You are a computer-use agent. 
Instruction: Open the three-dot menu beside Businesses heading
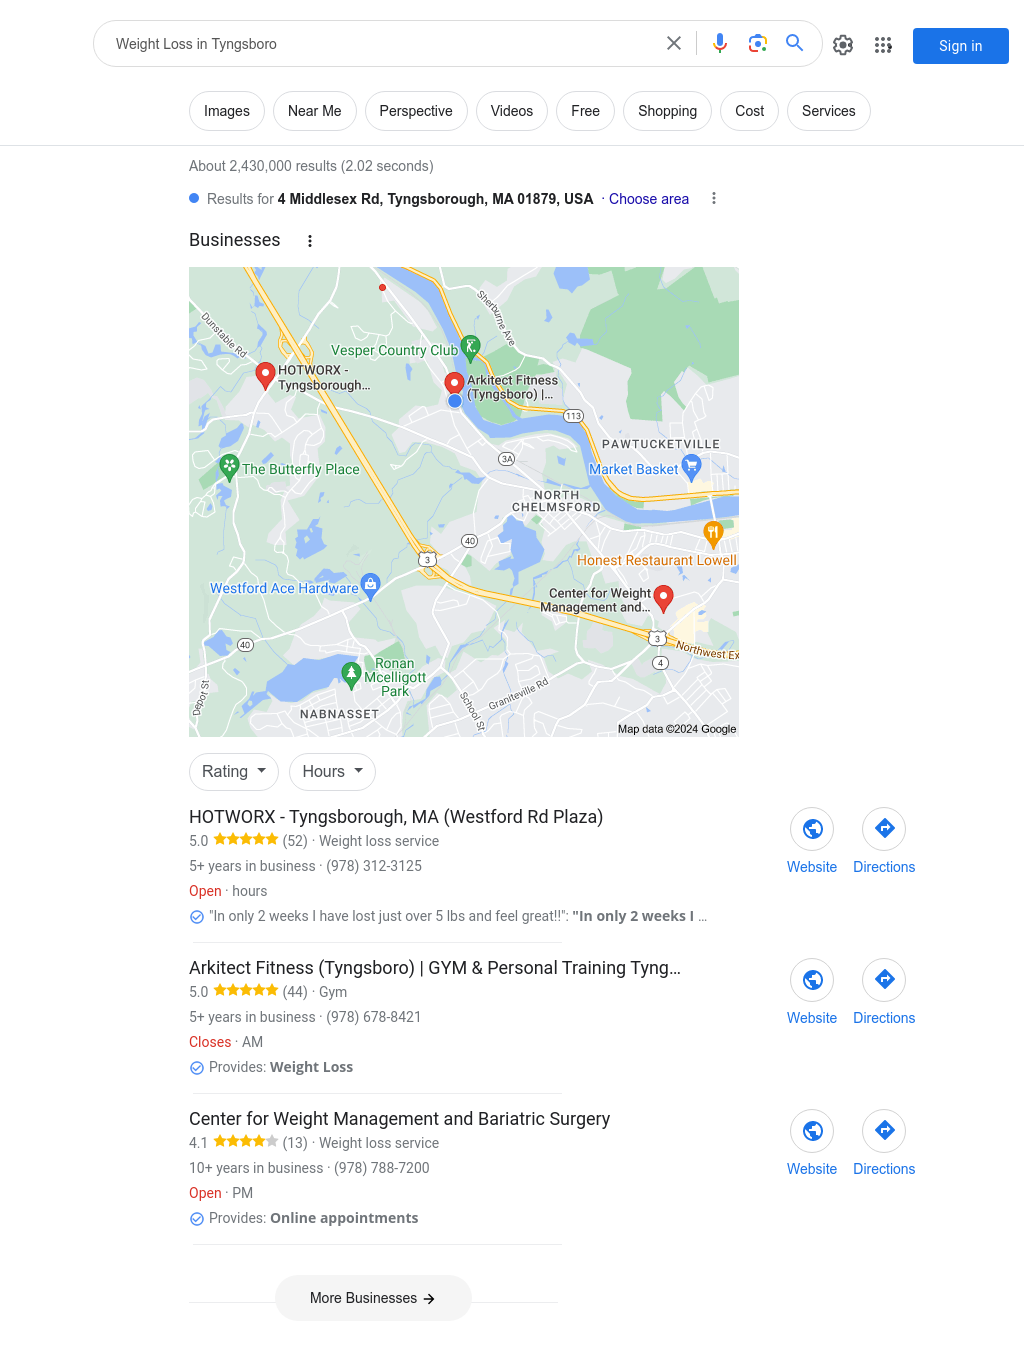tap(310, 241)
